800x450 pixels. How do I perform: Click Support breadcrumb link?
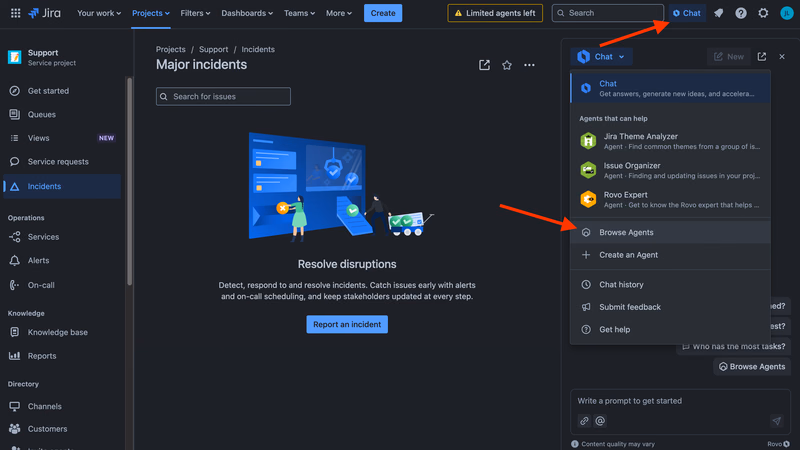click(213, 49)
